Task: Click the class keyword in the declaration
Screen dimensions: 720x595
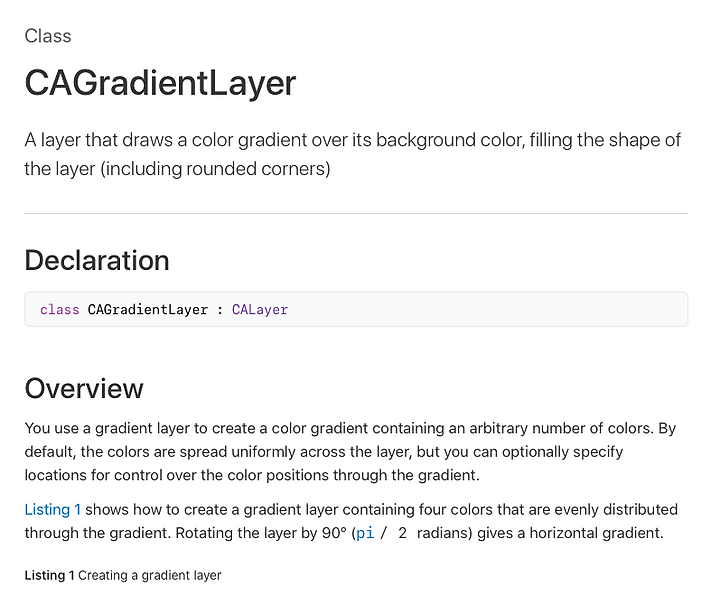Action: pyautogui.click(x=60, y=310)
